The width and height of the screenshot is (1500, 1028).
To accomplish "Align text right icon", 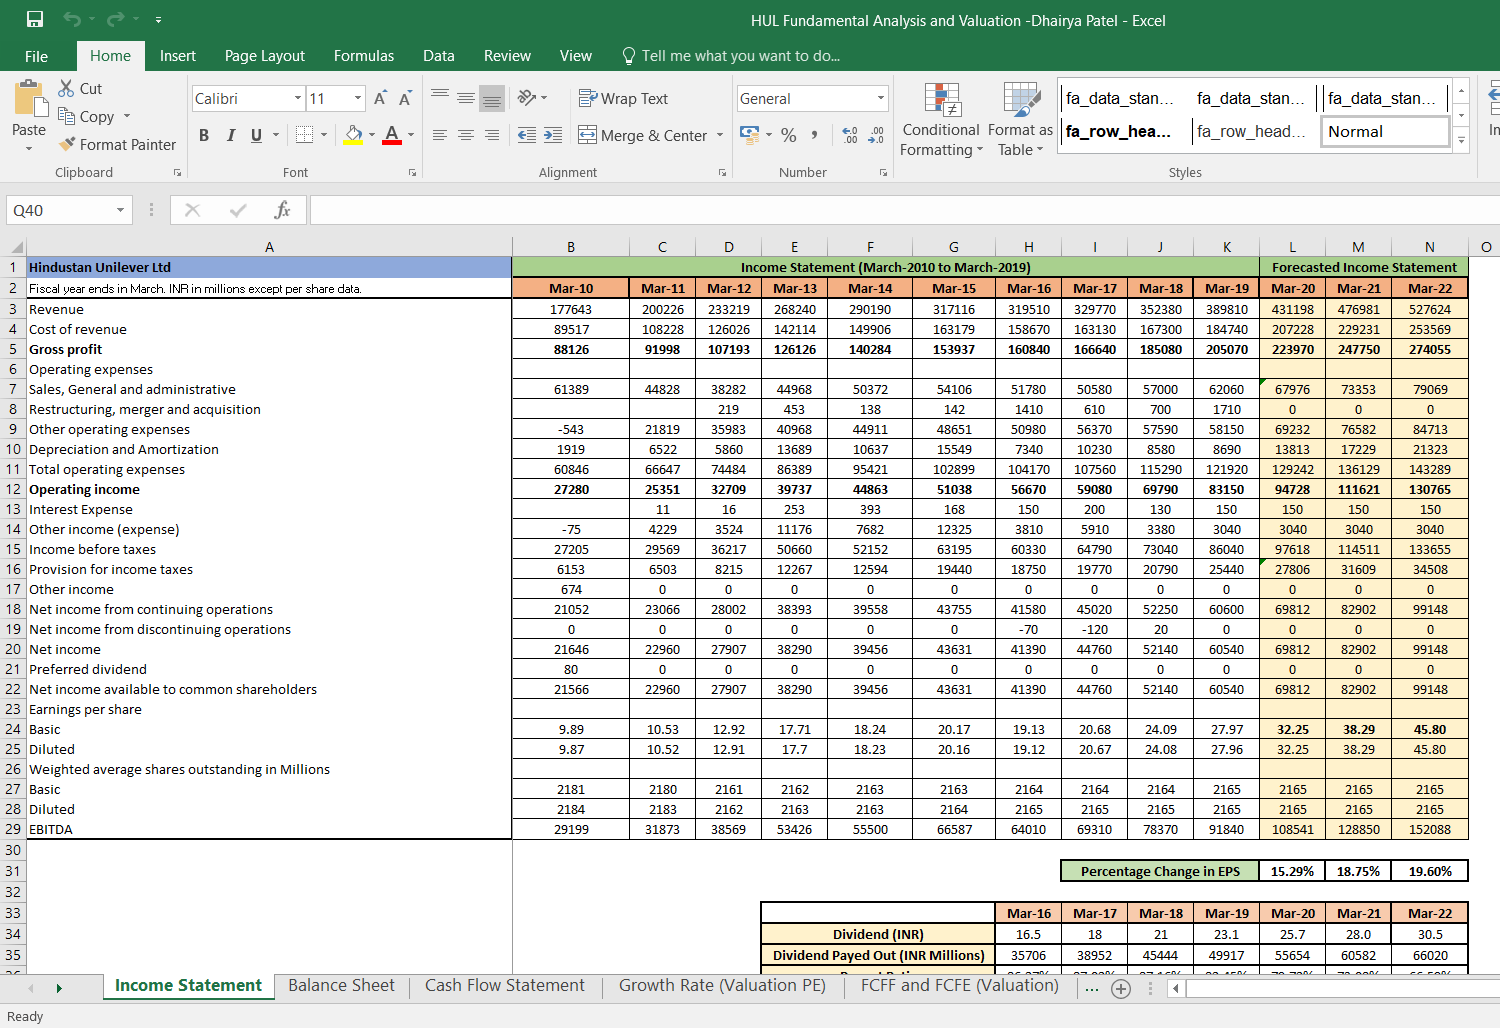I will click(x=492, y=135).
